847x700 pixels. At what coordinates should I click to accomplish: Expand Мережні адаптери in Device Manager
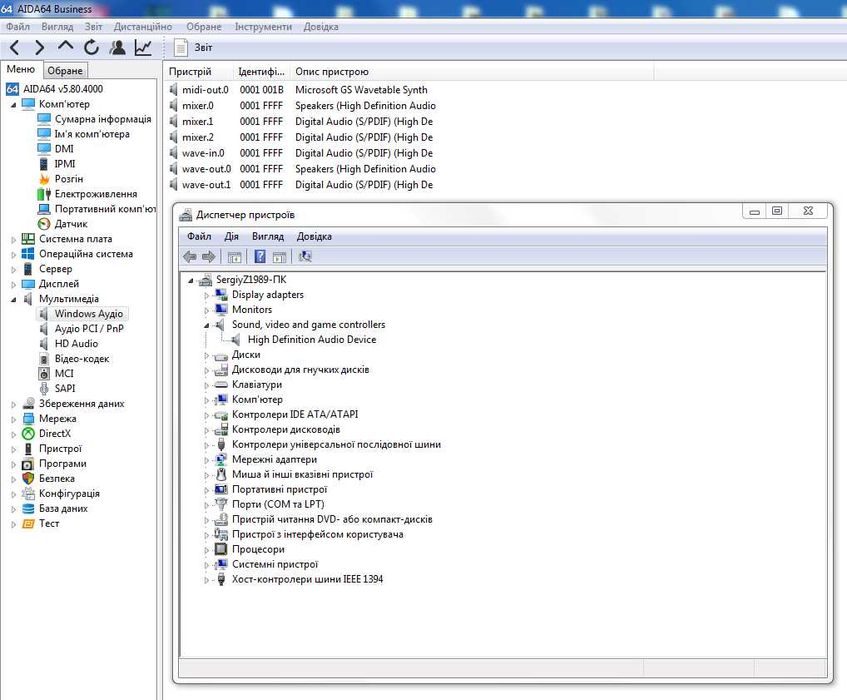[206, 461]
